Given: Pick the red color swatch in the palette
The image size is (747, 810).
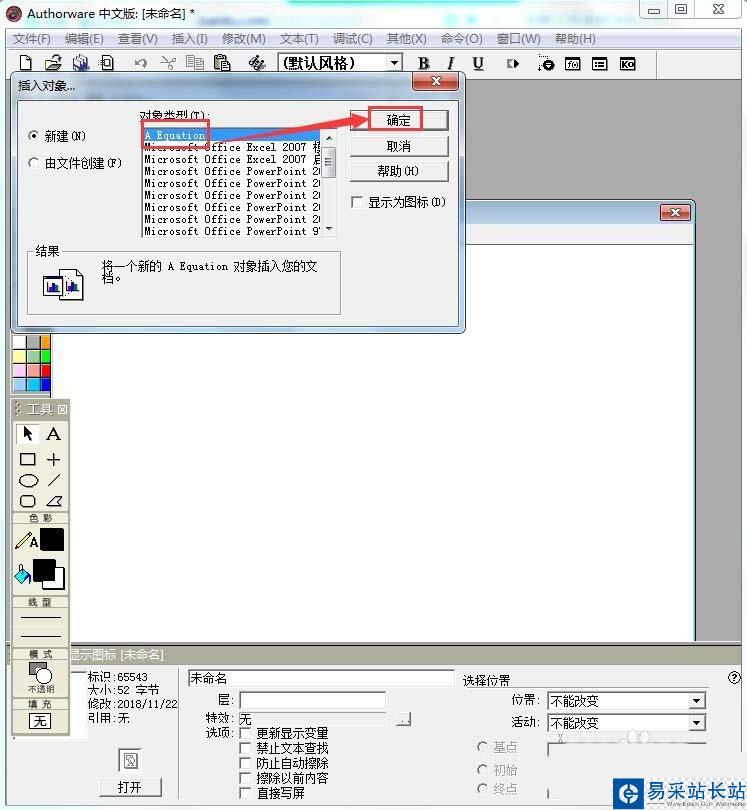Looking at the screenshot, I should coord(45,370).
